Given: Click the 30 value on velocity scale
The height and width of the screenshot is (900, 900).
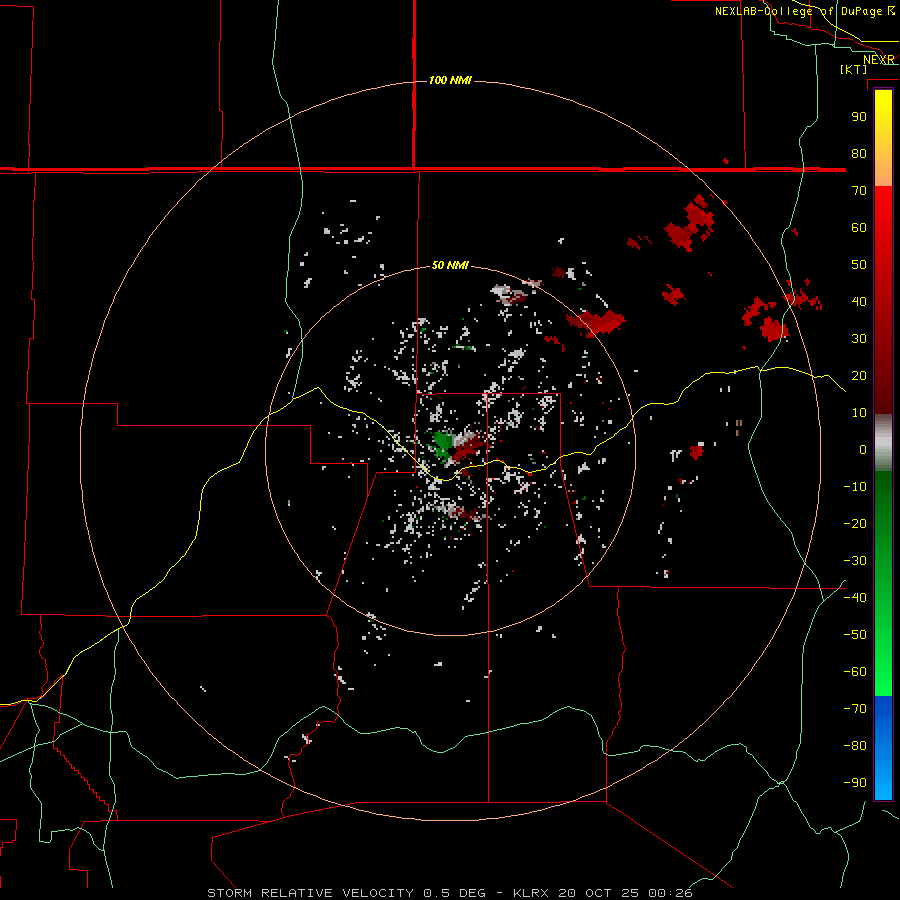Looking at the screenshot, I should click(x=859, y=339).
